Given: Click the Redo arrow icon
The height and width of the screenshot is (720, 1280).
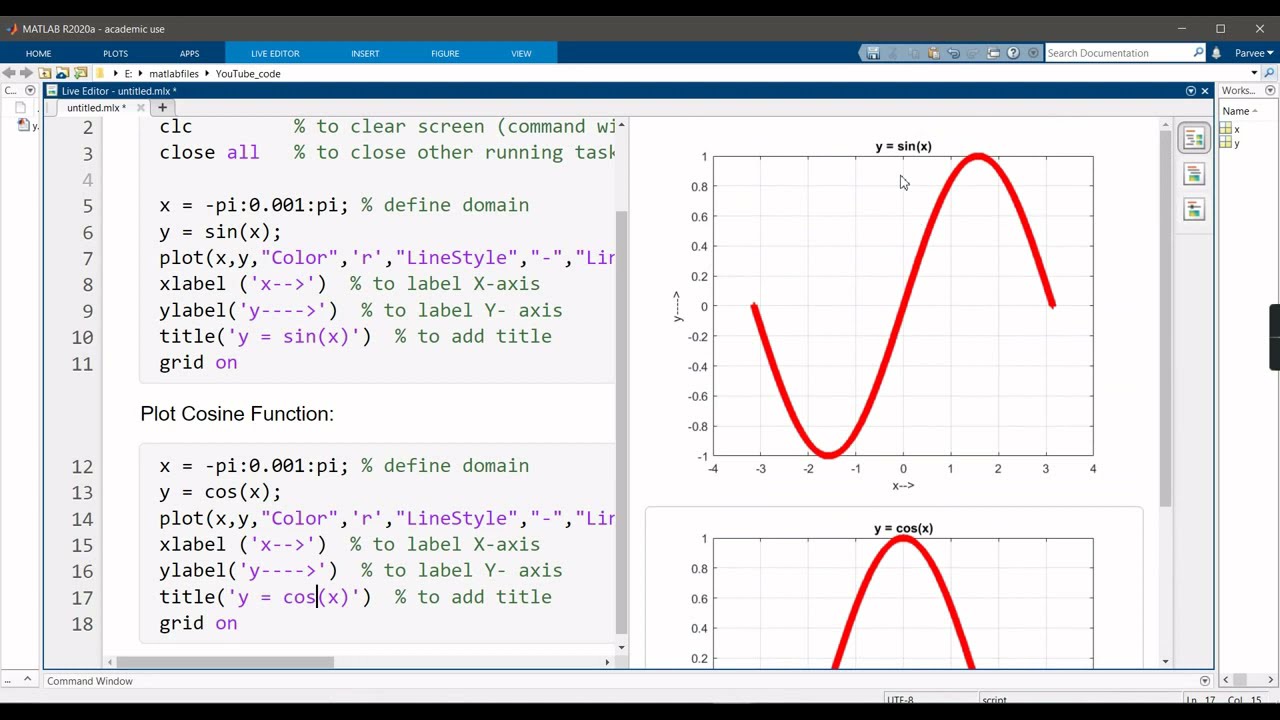Looking at the screenshot, I should click(x=973, y=53).
